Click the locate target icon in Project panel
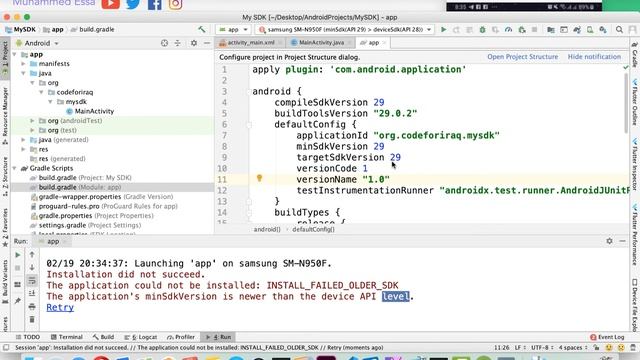Viewport: 640px width, 360px height. pos(164,43)
